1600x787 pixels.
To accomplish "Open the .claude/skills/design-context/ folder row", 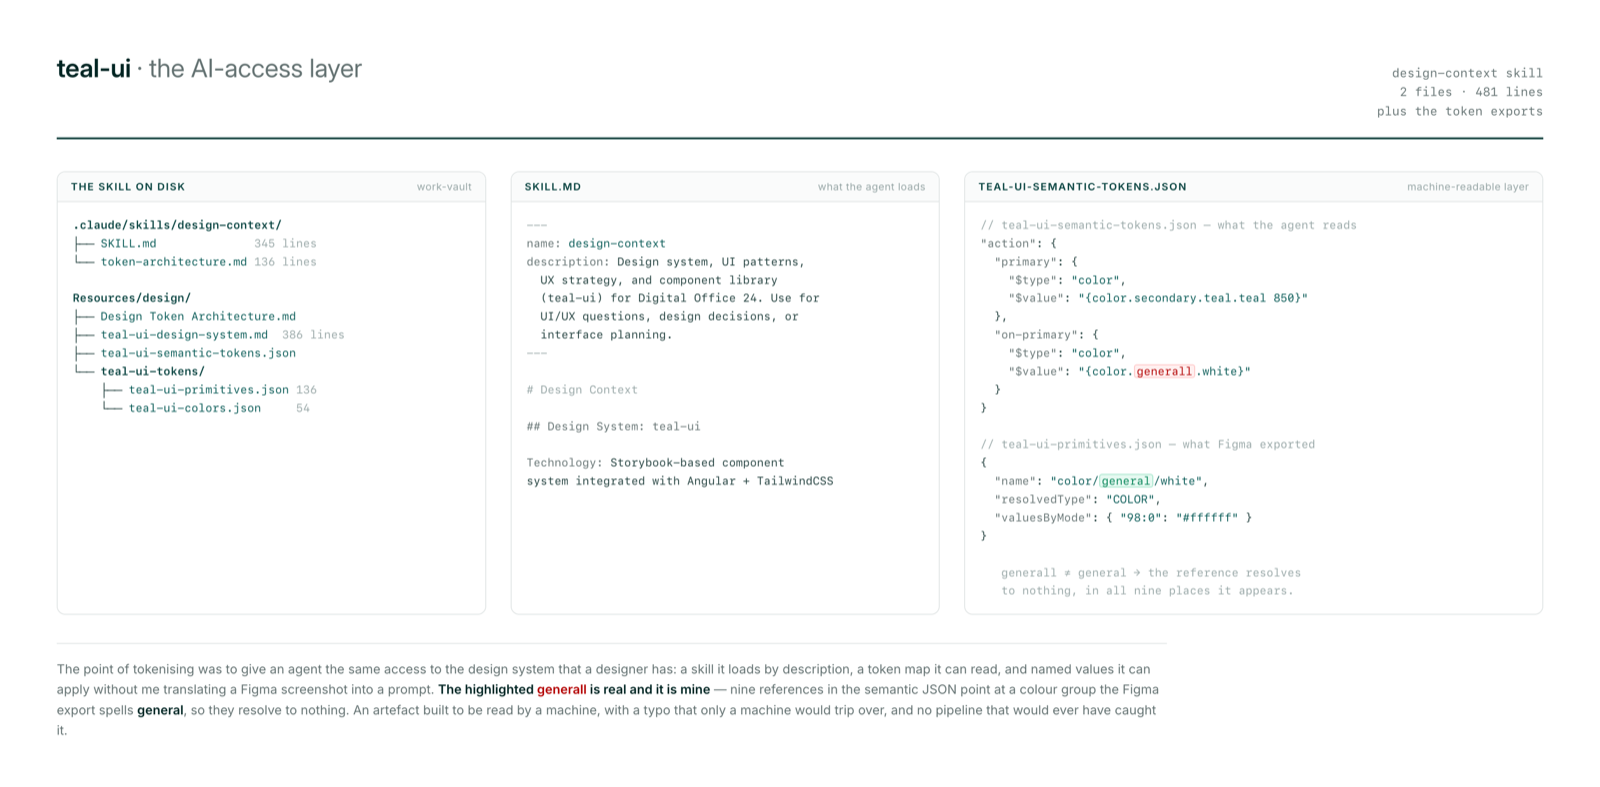I will pos(177,225).
